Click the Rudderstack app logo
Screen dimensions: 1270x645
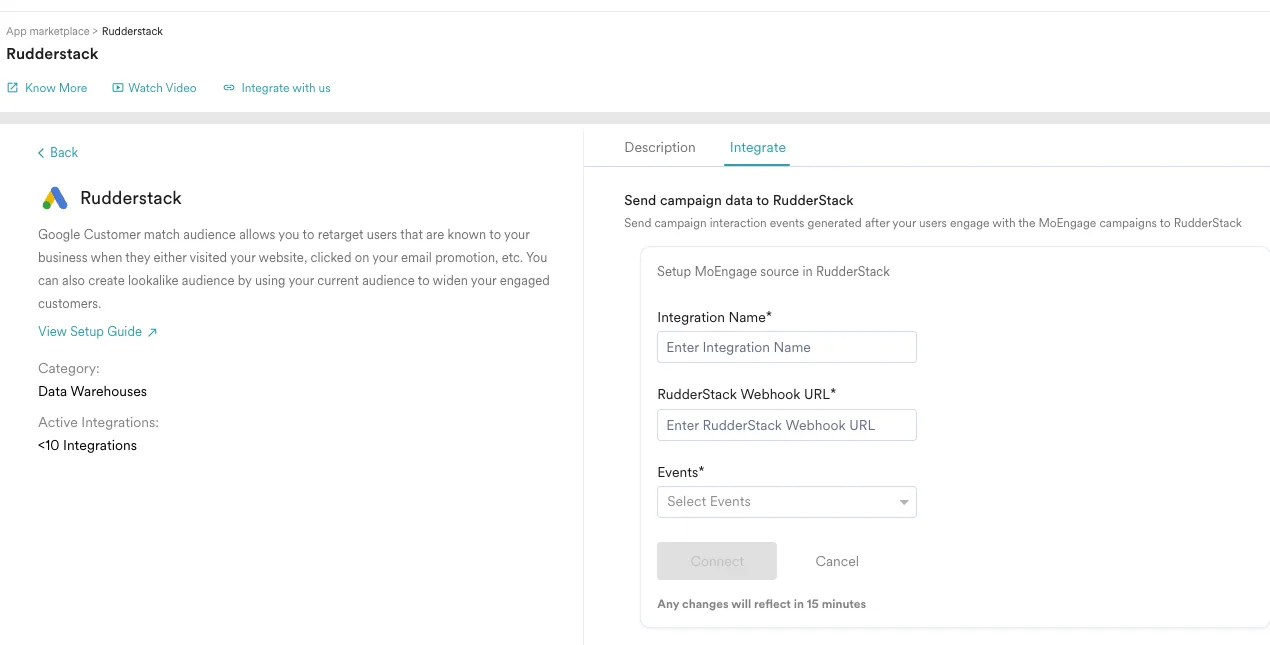tap(55, 198)
